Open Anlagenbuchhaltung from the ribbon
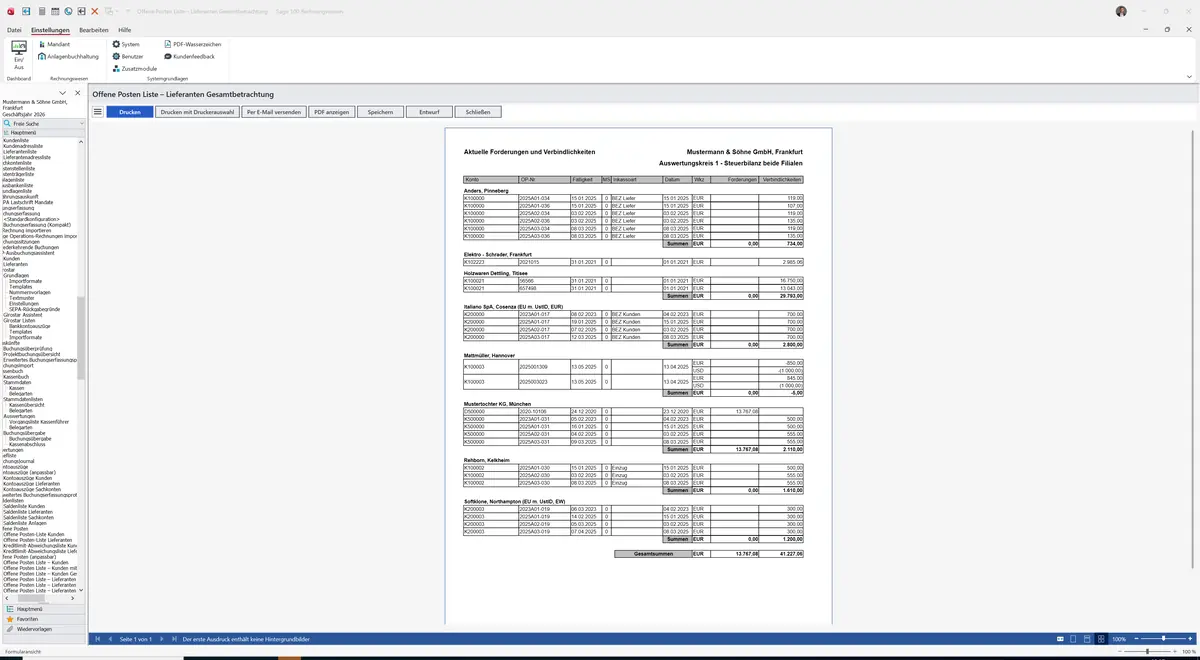The image size is (1200, 660). click(x=68, y=56)
